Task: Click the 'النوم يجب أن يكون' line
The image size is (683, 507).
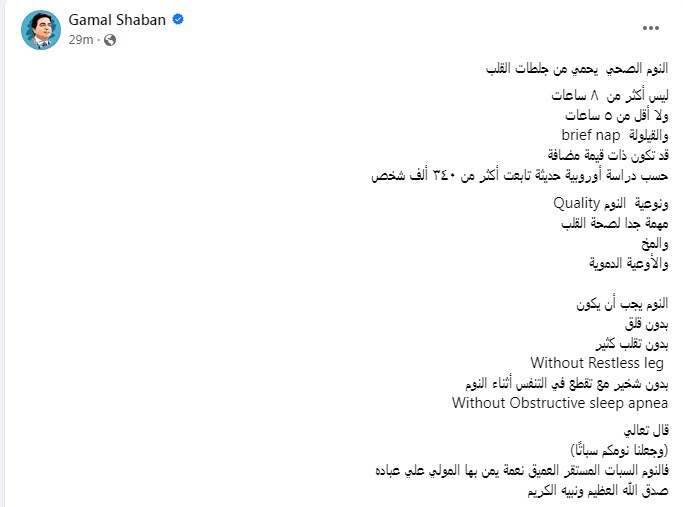Action: click(621, 303)
